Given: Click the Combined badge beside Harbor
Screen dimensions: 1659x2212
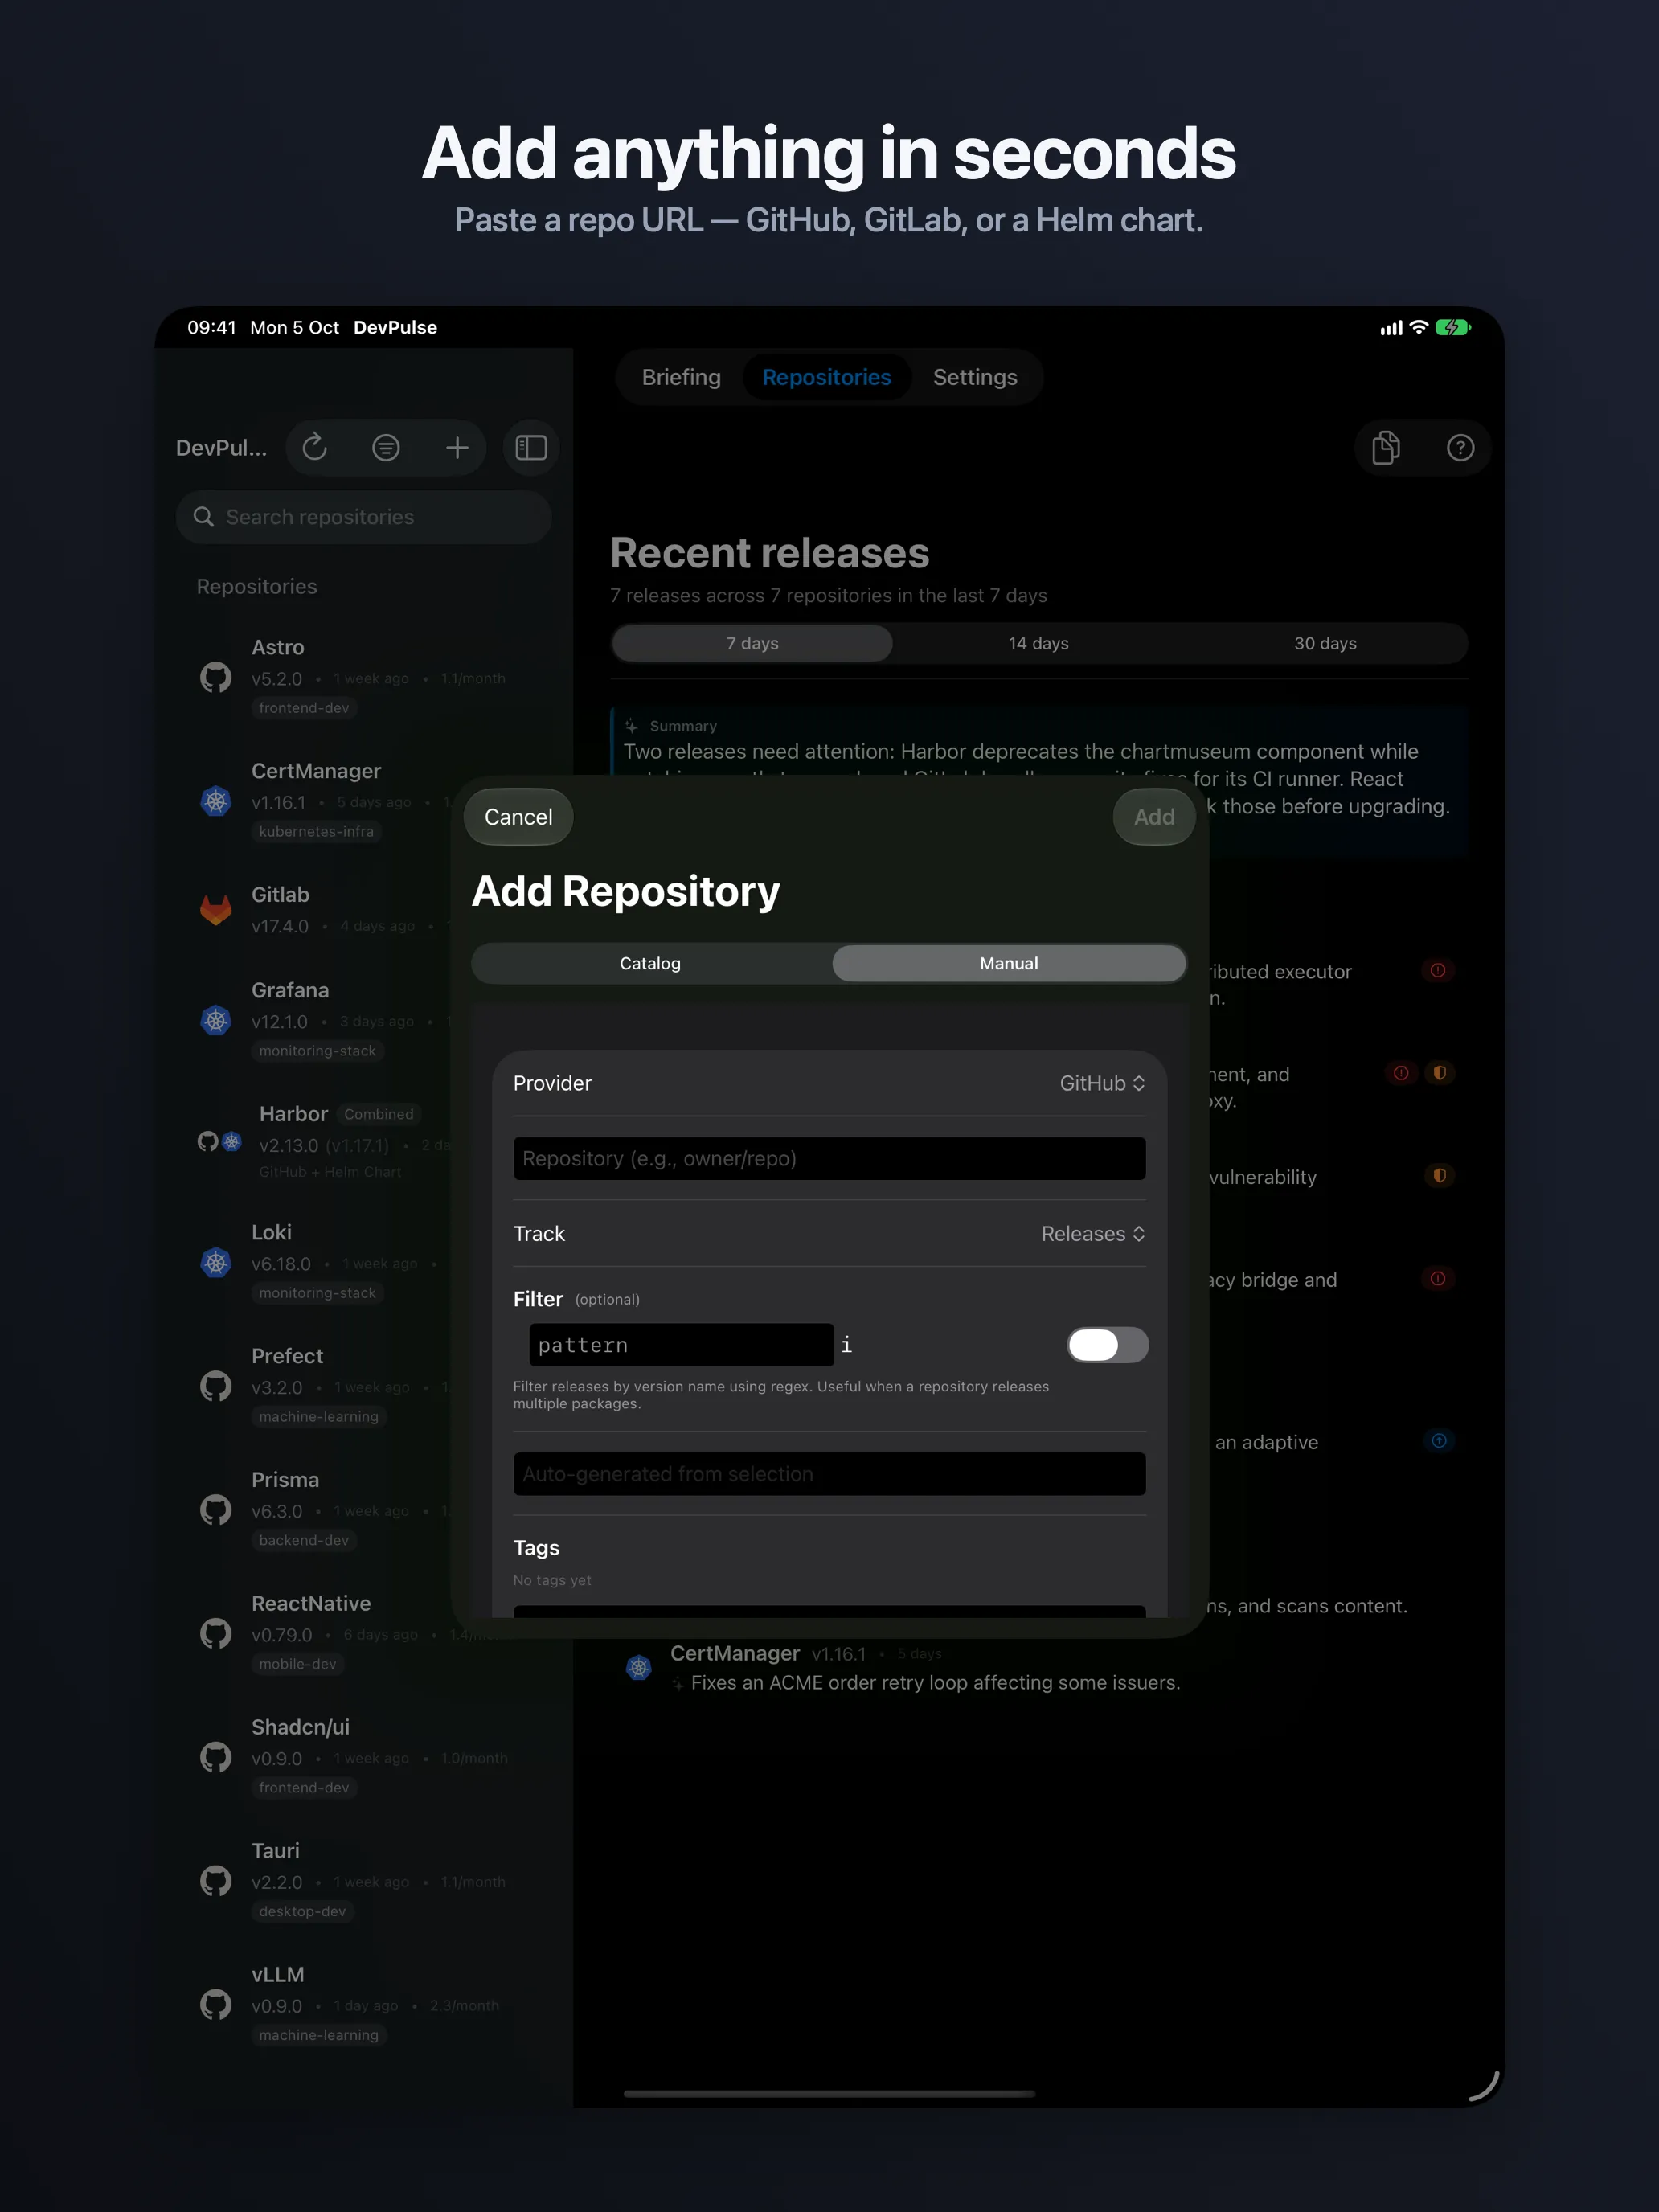Looking at the screenshot, I should [378, 1114].
